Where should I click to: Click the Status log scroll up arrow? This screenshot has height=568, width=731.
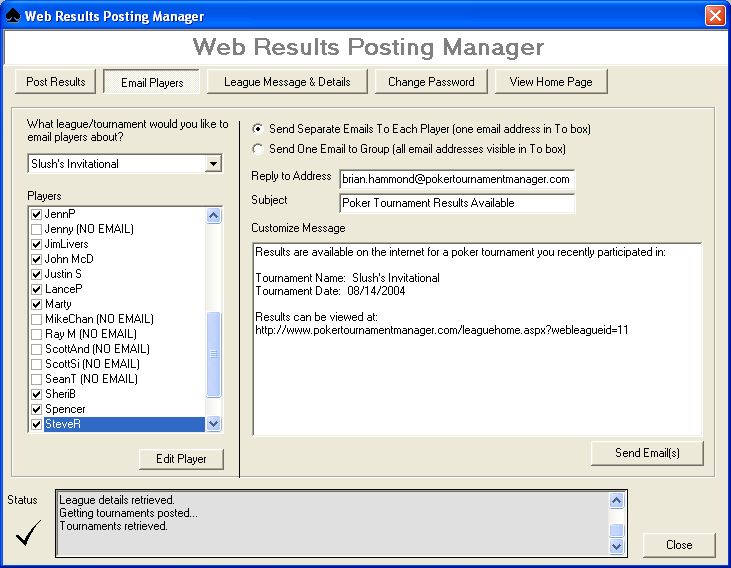616,501
